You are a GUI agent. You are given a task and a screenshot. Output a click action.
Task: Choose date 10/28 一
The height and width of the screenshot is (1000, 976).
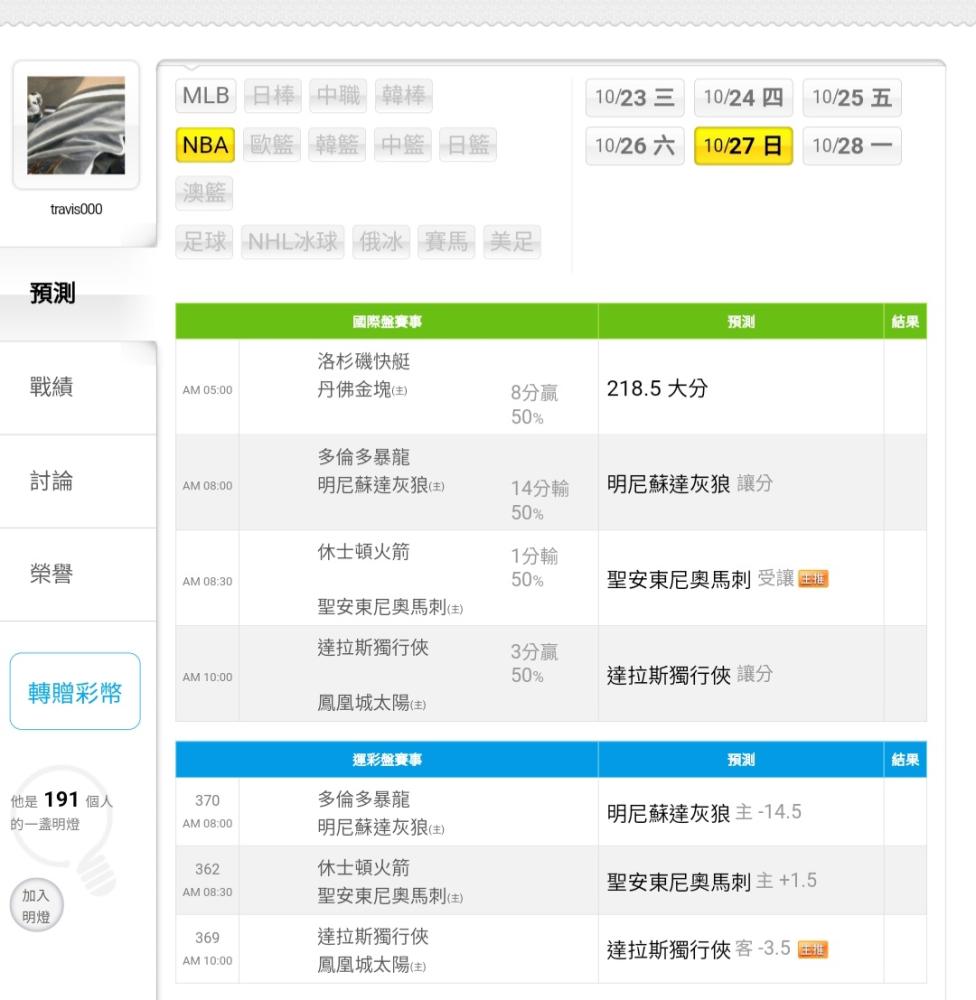tap(851, 146)
